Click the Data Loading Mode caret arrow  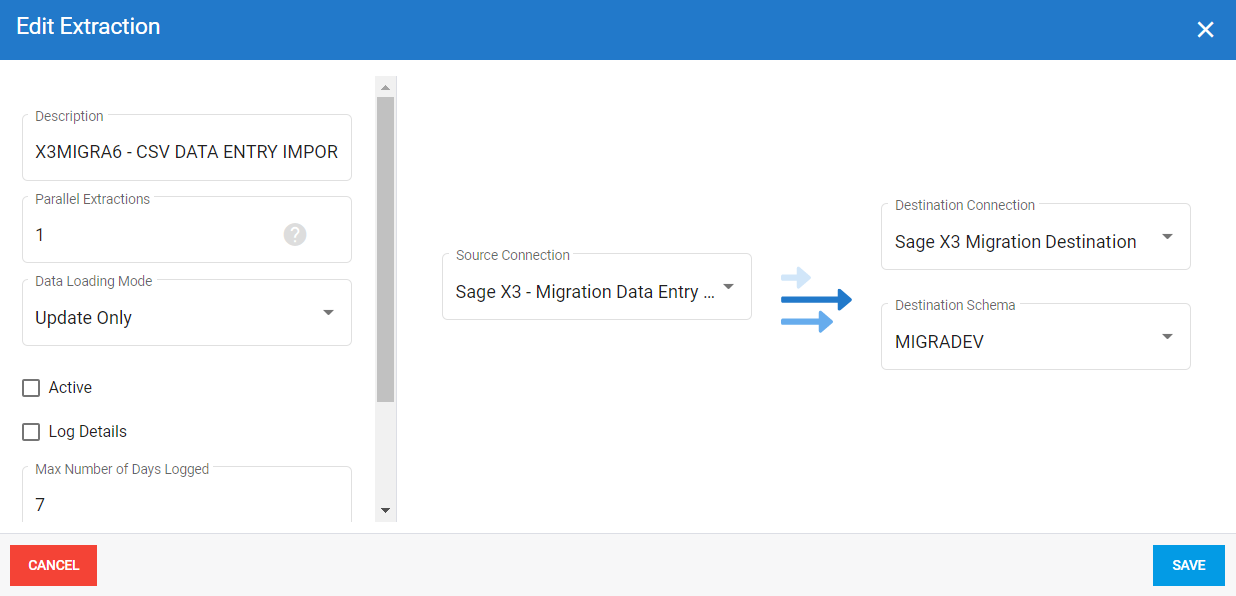click(x=328, y=313)
